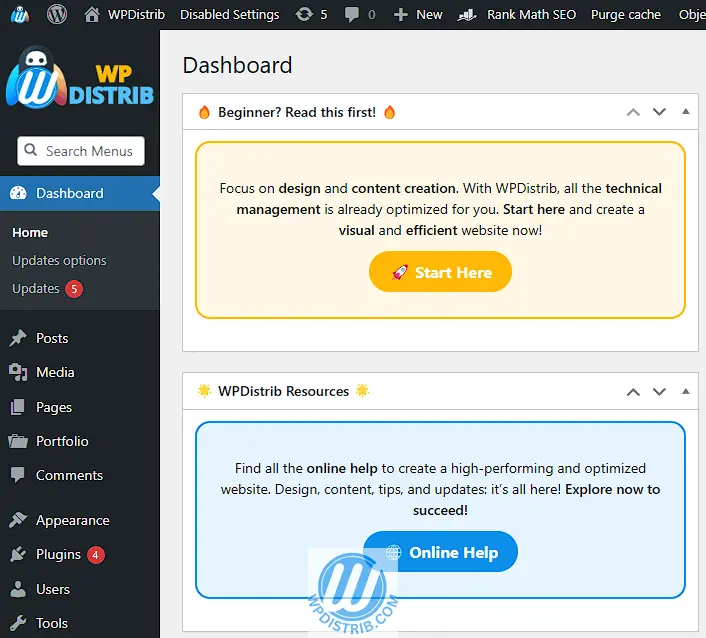Collapse the WPDistrib Resources panel
Image resolution: width=706 pixels, height=638 pixels.
685,392
